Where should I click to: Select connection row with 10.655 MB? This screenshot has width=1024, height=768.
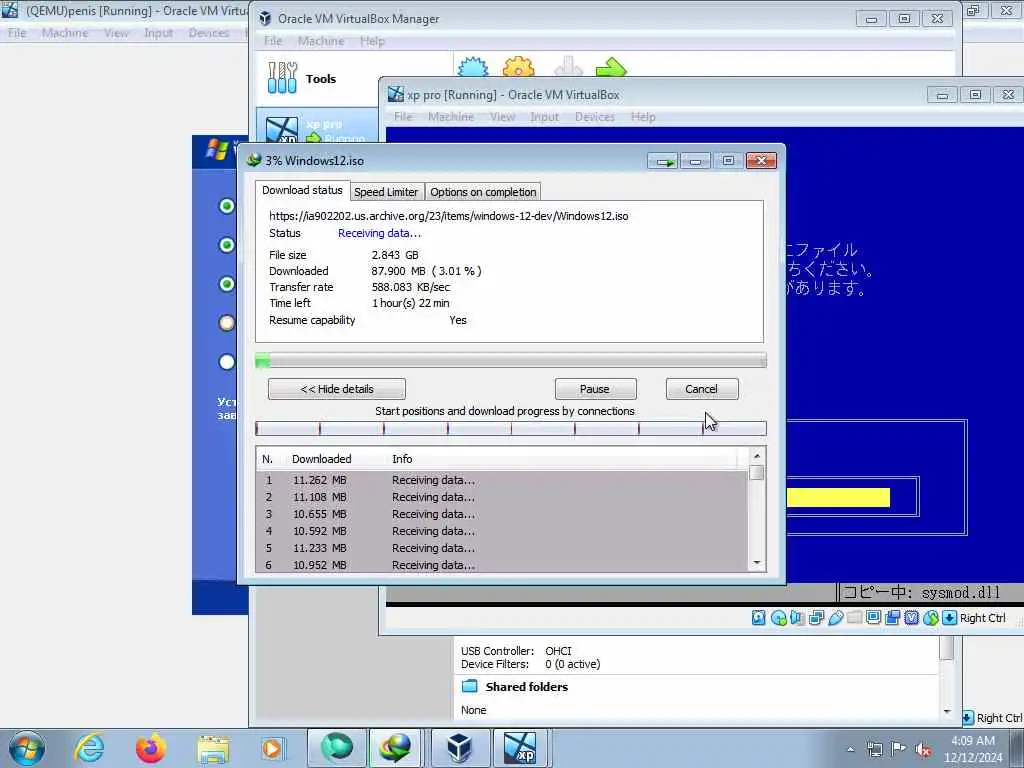[x=502, y=514]
